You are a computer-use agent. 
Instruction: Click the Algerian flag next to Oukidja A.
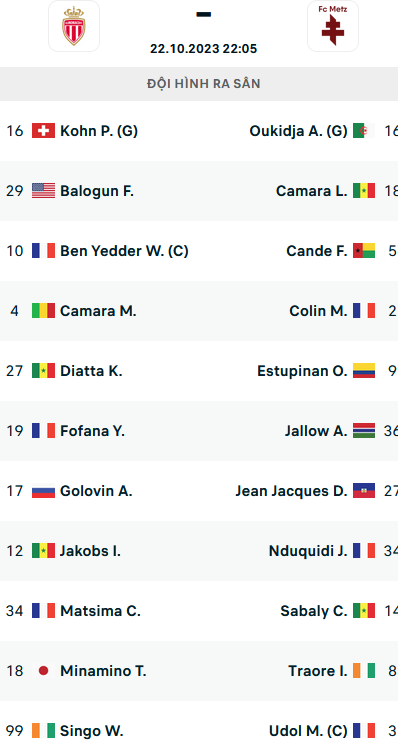[x=364, y=131]
